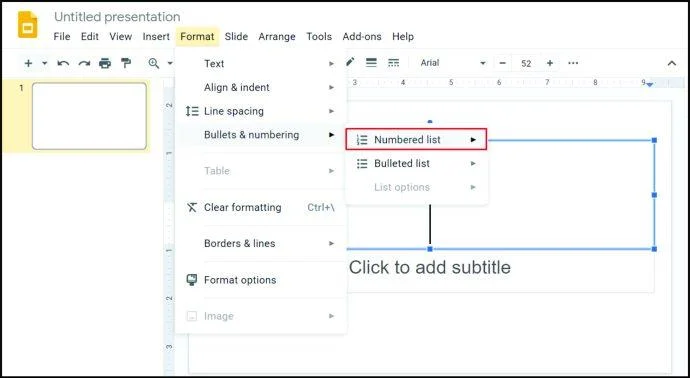Click the right-middle handle of the title box

coord(654,195)
